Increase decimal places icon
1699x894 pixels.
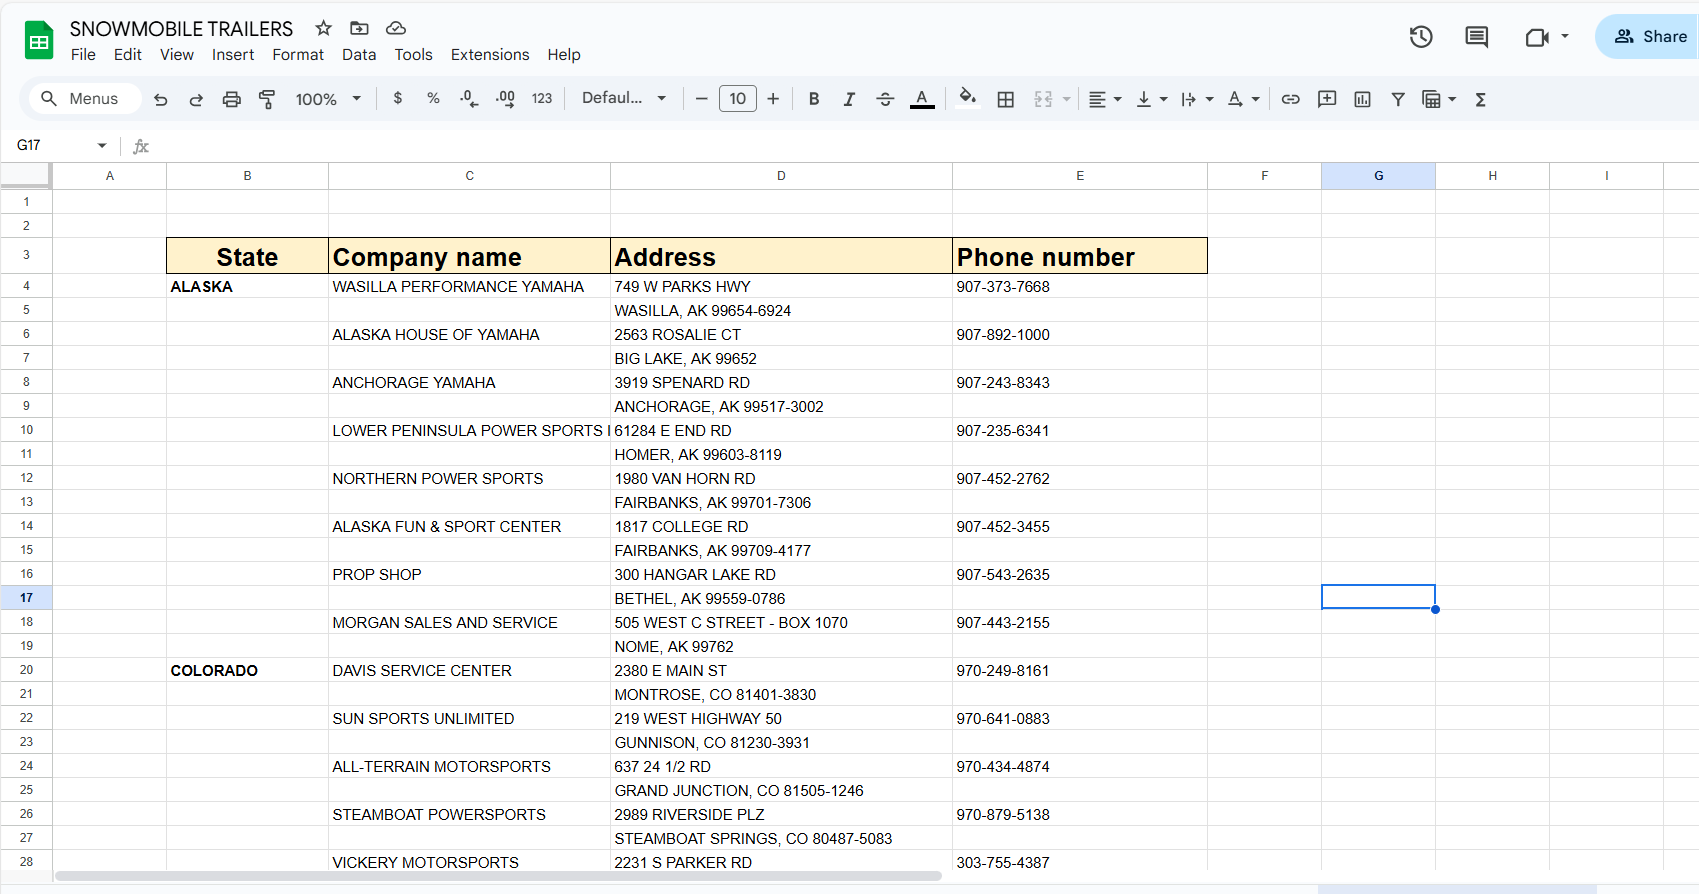pos(505,98)
